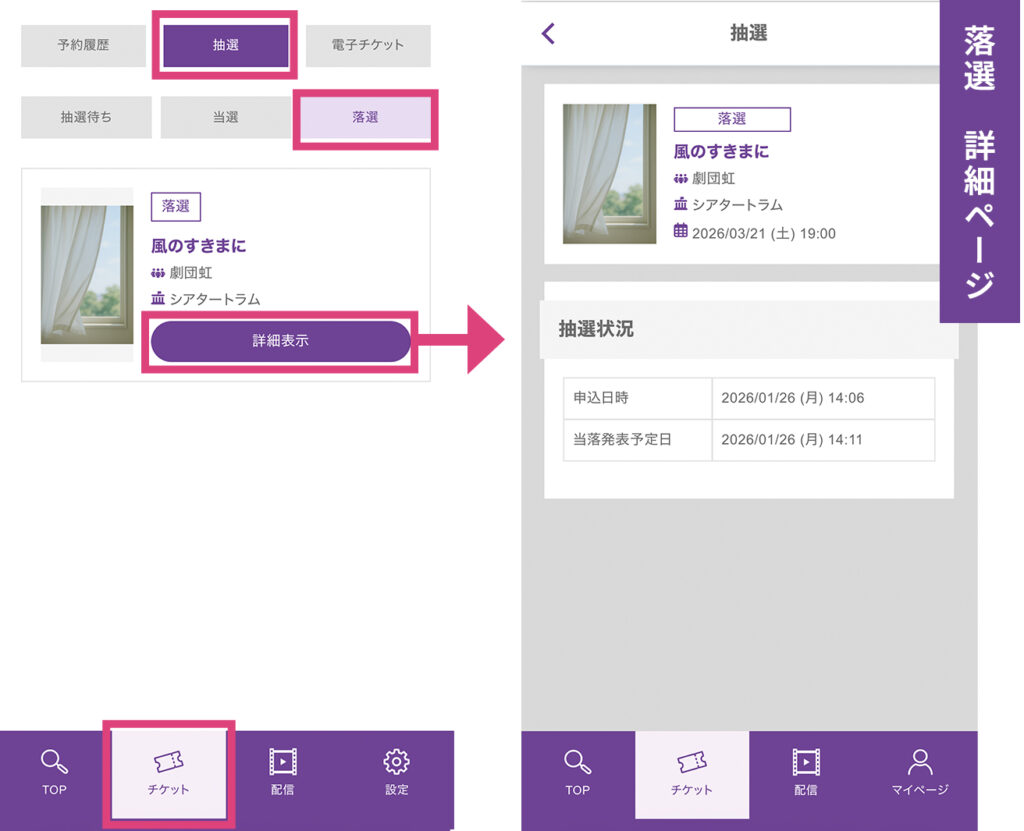
Task: Click the 風のすきまに title on detail page
Action: tap(721, 152)
